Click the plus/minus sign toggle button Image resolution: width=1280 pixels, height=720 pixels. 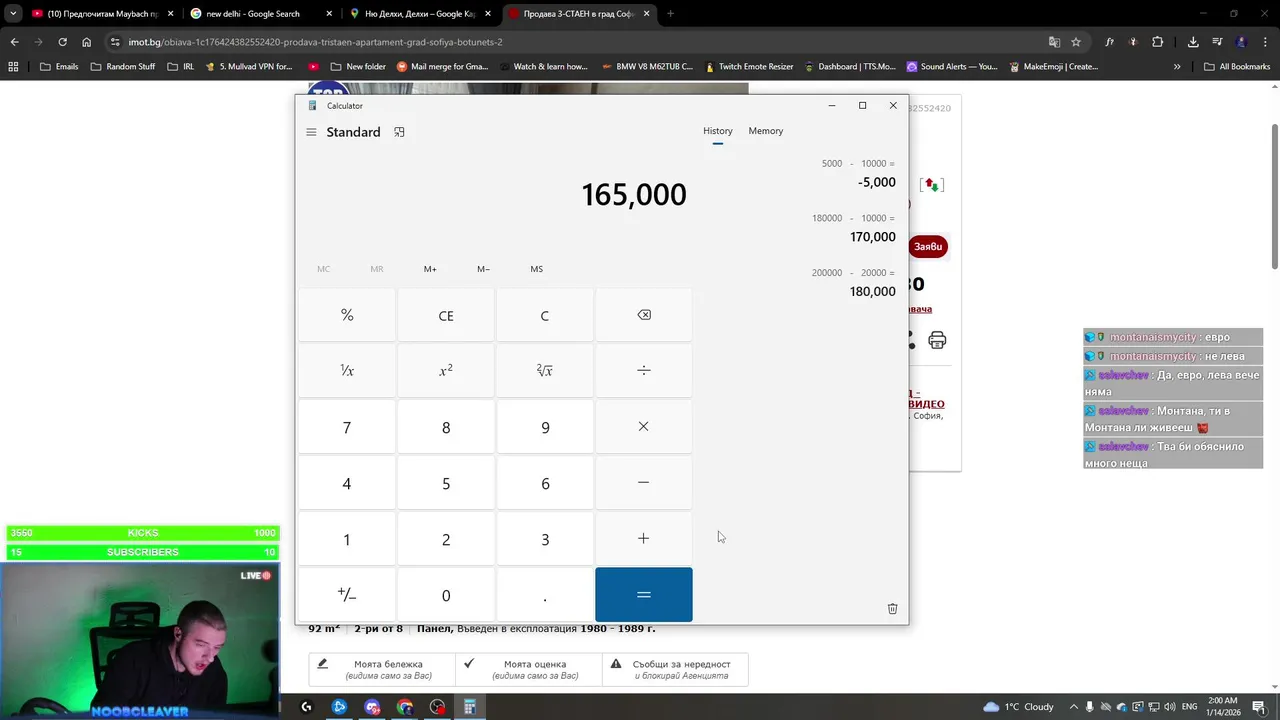(x=347, y=595)
